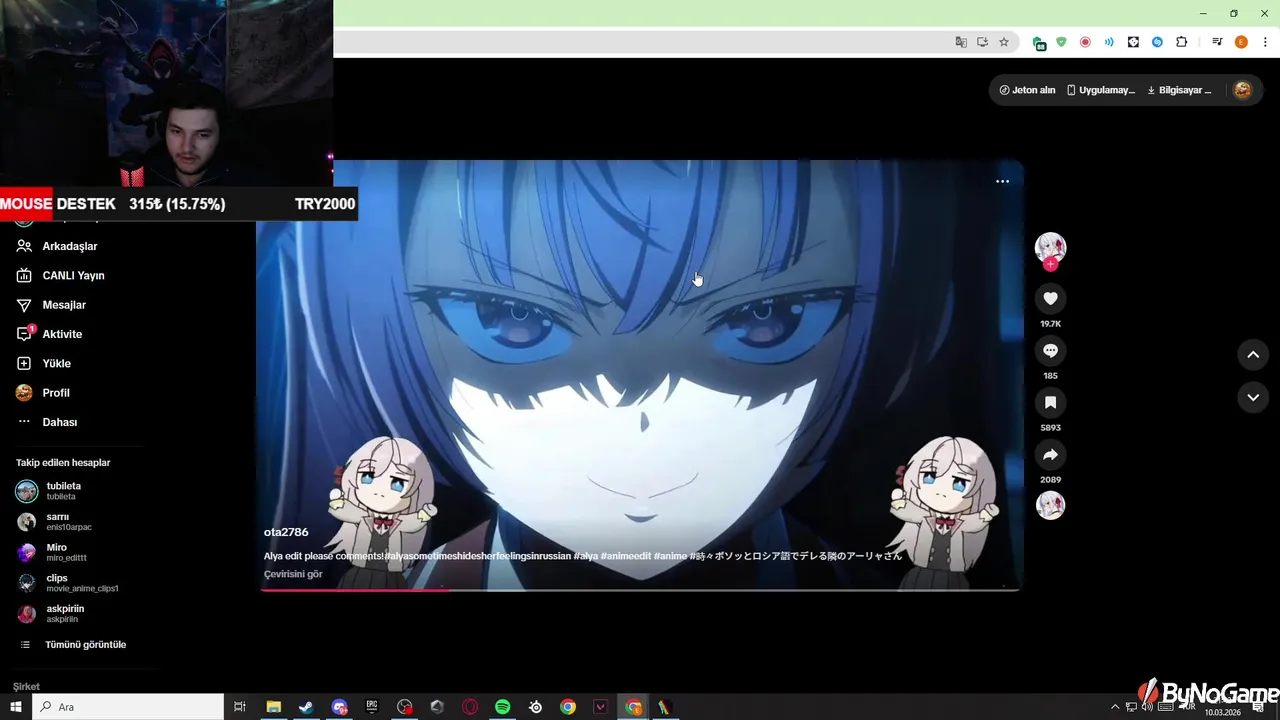Open File Explorer from taskbar

[273, 707]
